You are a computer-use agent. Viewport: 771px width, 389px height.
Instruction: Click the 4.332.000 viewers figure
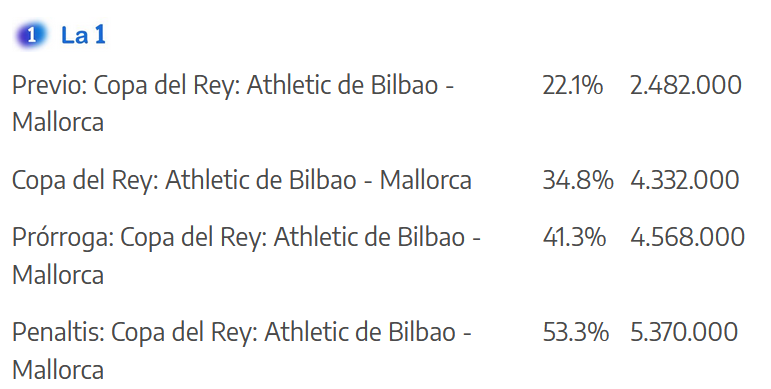[684, 180]
